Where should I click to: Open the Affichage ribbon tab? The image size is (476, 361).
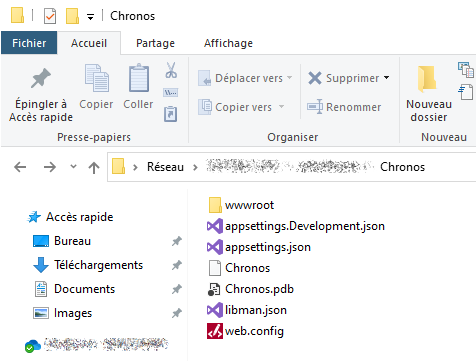tap(228, 43)
